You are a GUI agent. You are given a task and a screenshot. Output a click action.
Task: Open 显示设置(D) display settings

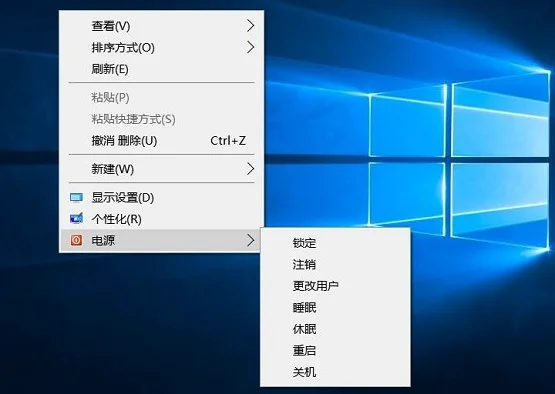[161, 198]
